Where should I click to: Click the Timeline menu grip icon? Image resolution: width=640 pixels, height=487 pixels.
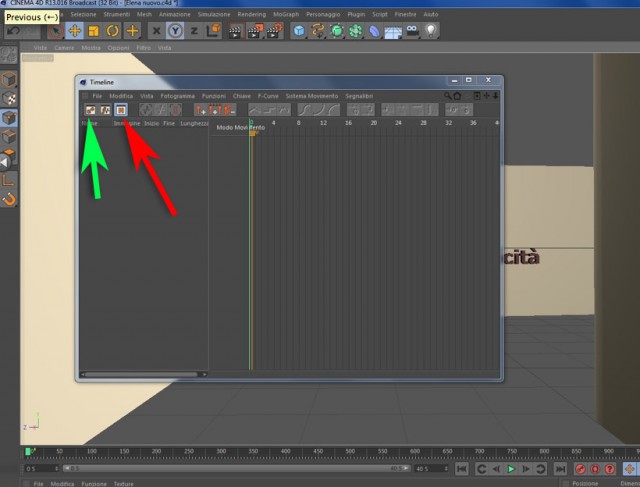click(85, 96)
